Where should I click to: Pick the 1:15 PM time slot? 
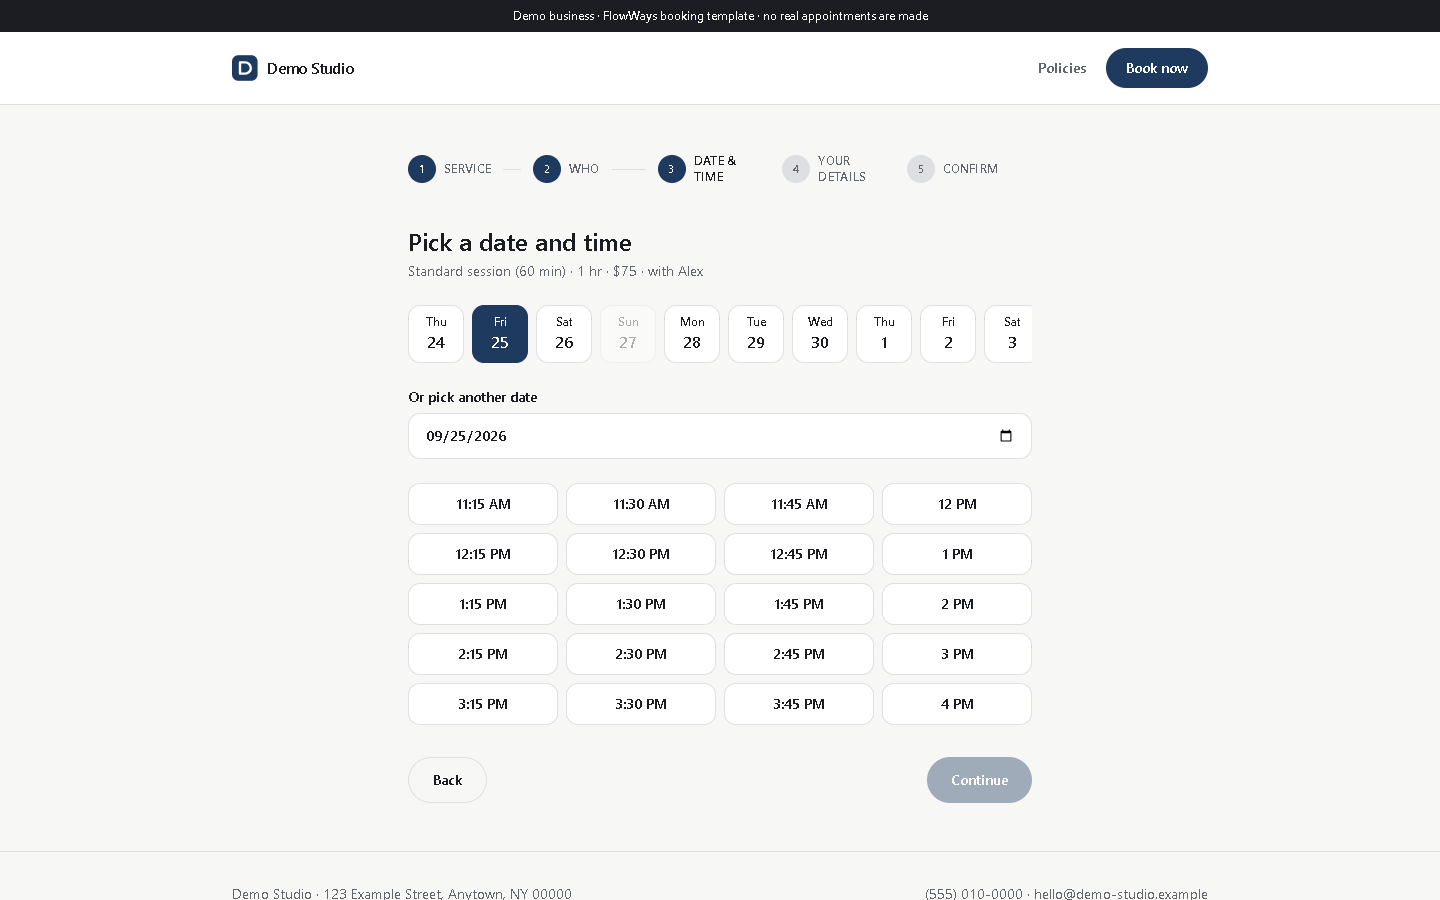[483, 604]
